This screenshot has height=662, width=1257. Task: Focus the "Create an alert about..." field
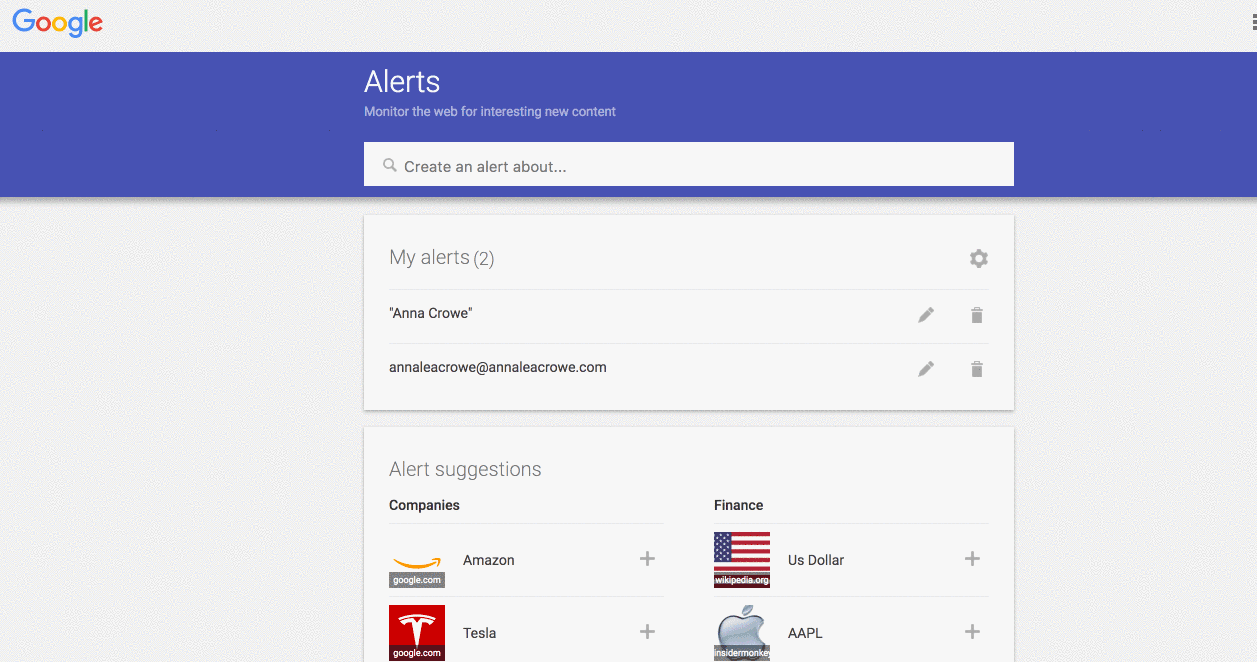tap(700, 166)
